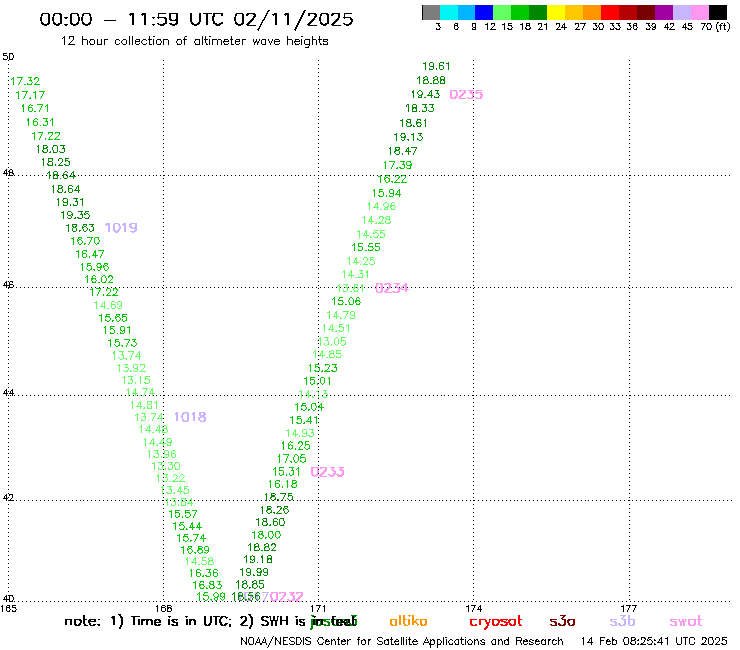Viewport: 740px width, 650px height.
Task: Click the latitude axis label '44'
Action: click(x=8, y=393)
